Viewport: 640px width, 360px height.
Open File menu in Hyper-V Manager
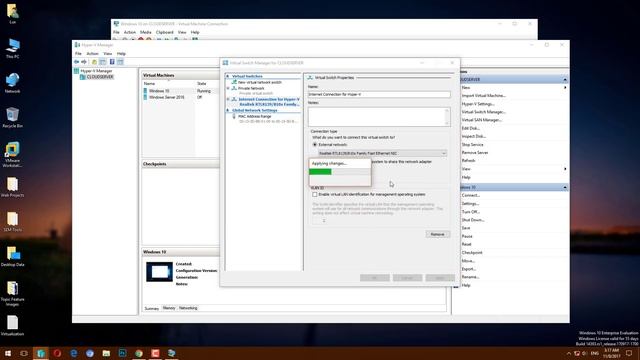[78, 53]
